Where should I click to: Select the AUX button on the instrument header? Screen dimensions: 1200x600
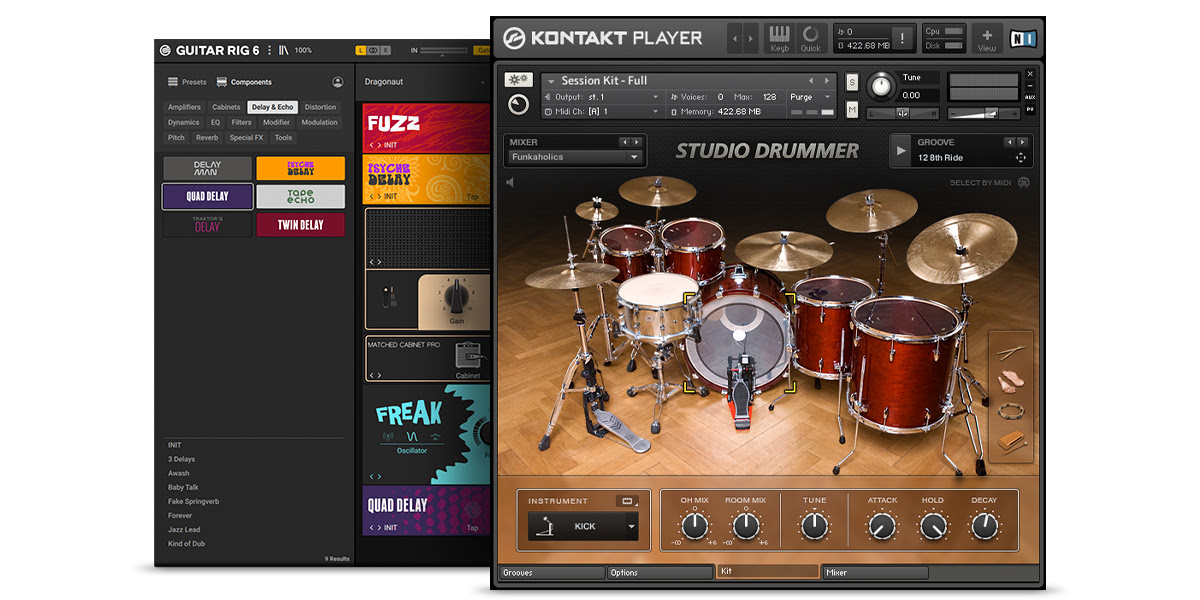pyautogui.click(x=1031, y=97)
